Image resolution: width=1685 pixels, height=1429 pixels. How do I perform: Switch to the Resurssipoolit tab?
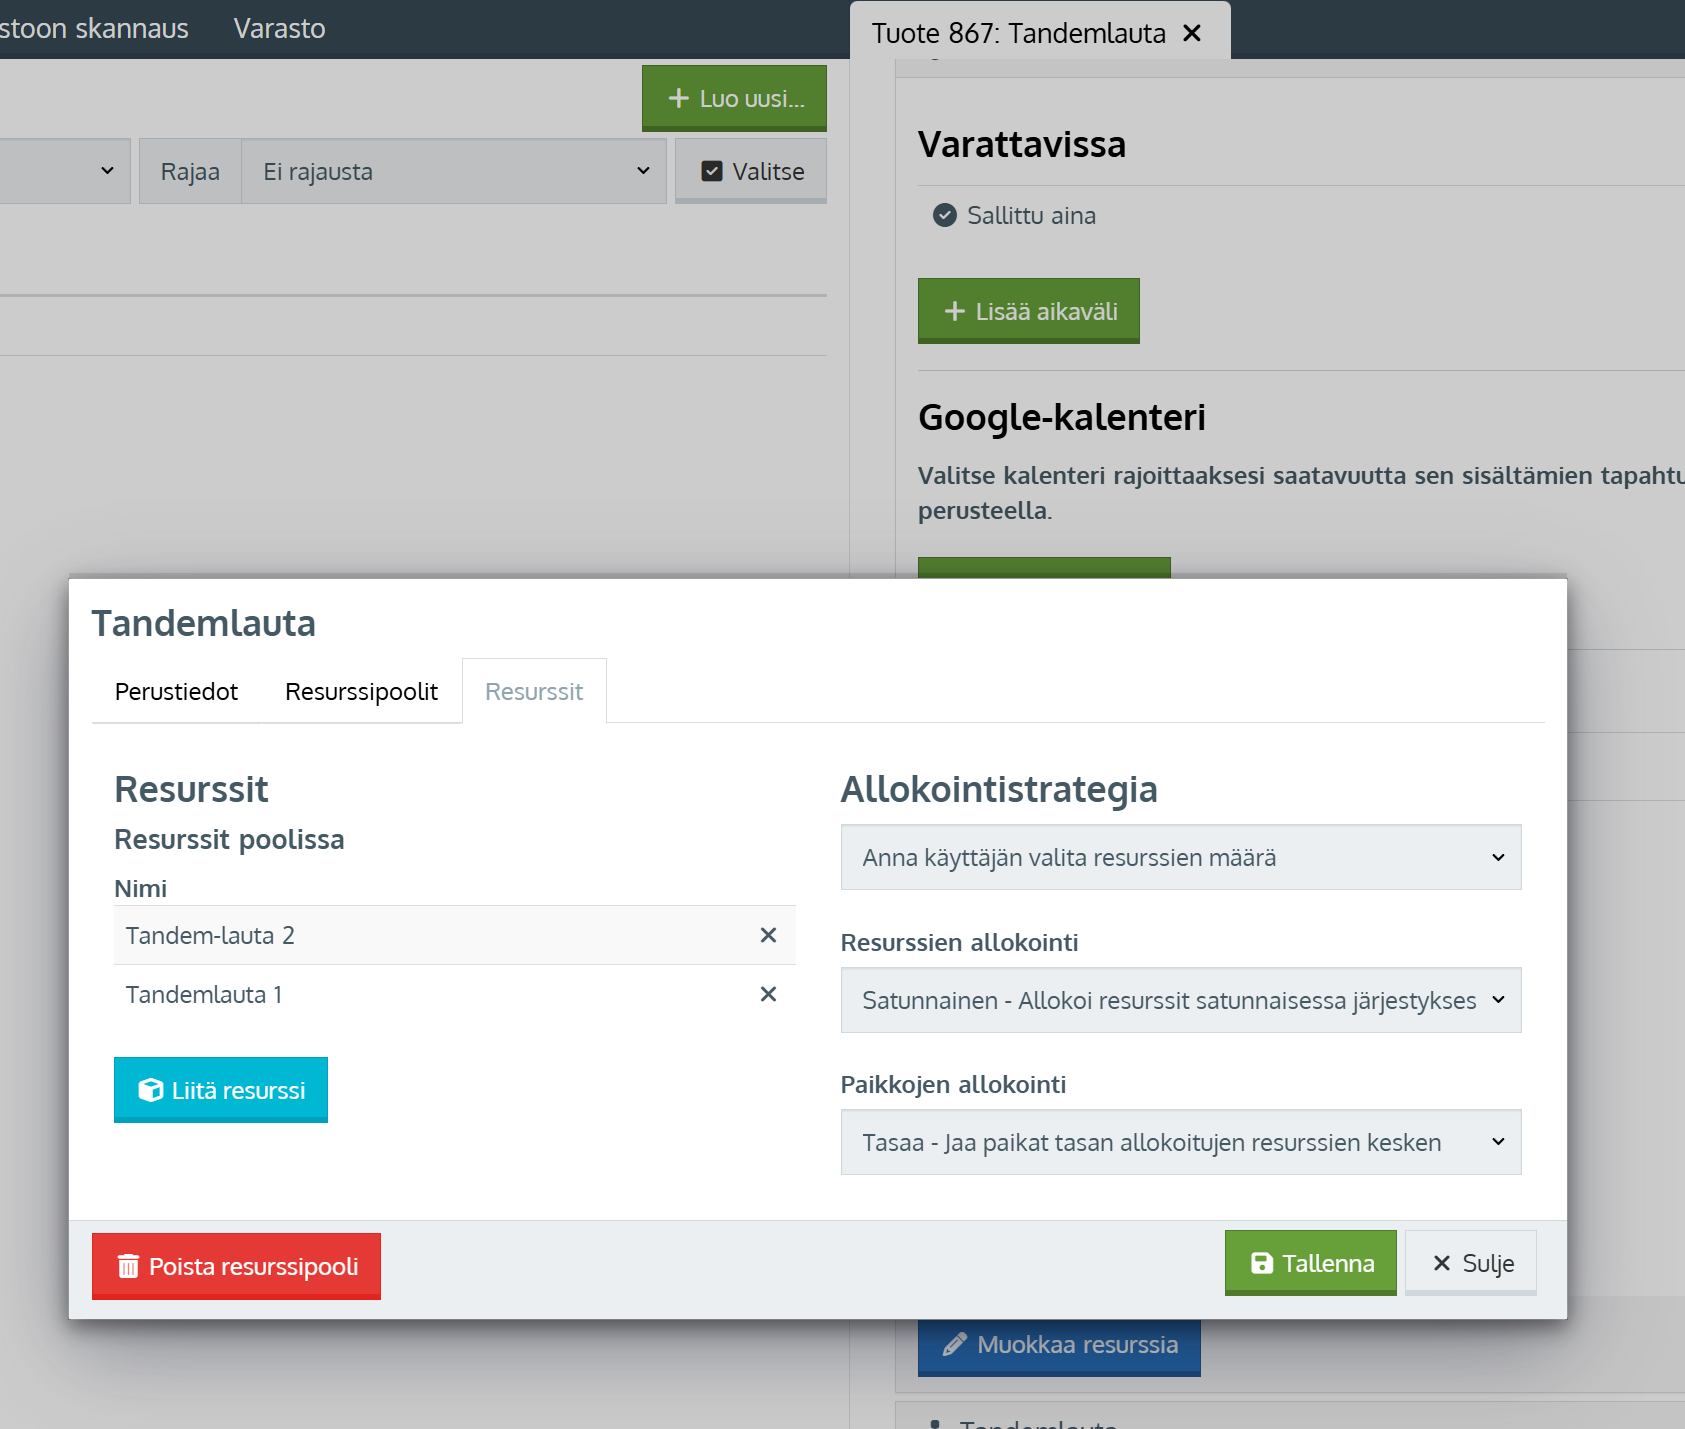(x=361, y=691)
